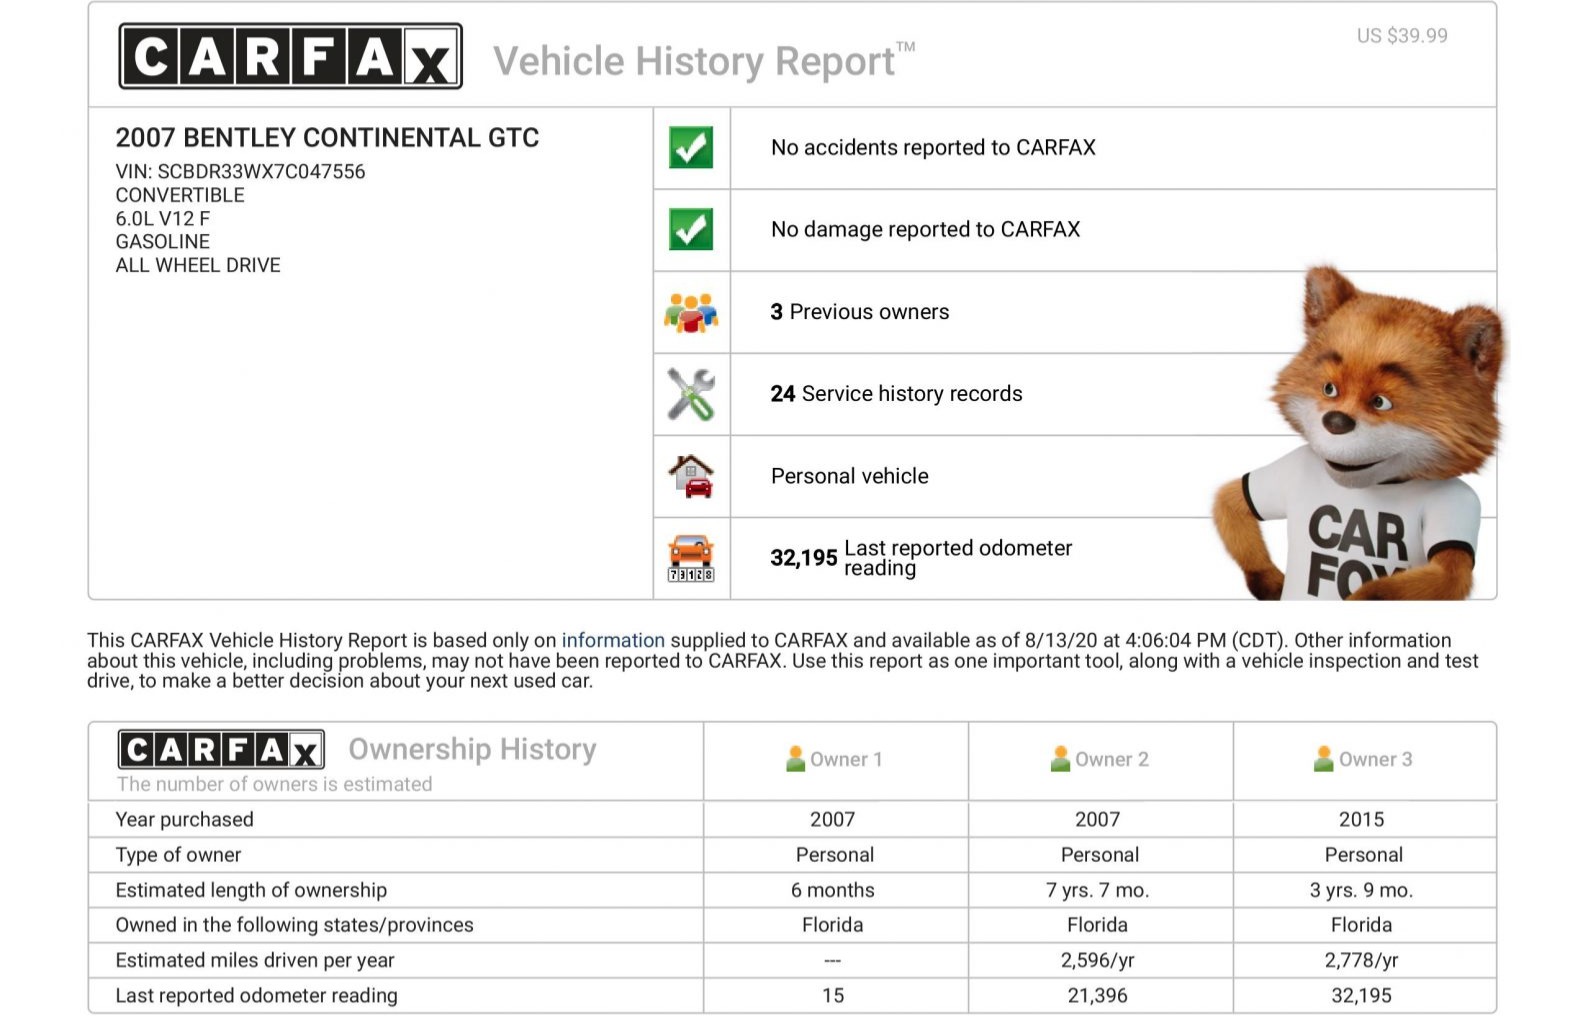Click the "Vehicle History Report" title
Viewport: 1583px width, 1019px height.
point(704,61)
